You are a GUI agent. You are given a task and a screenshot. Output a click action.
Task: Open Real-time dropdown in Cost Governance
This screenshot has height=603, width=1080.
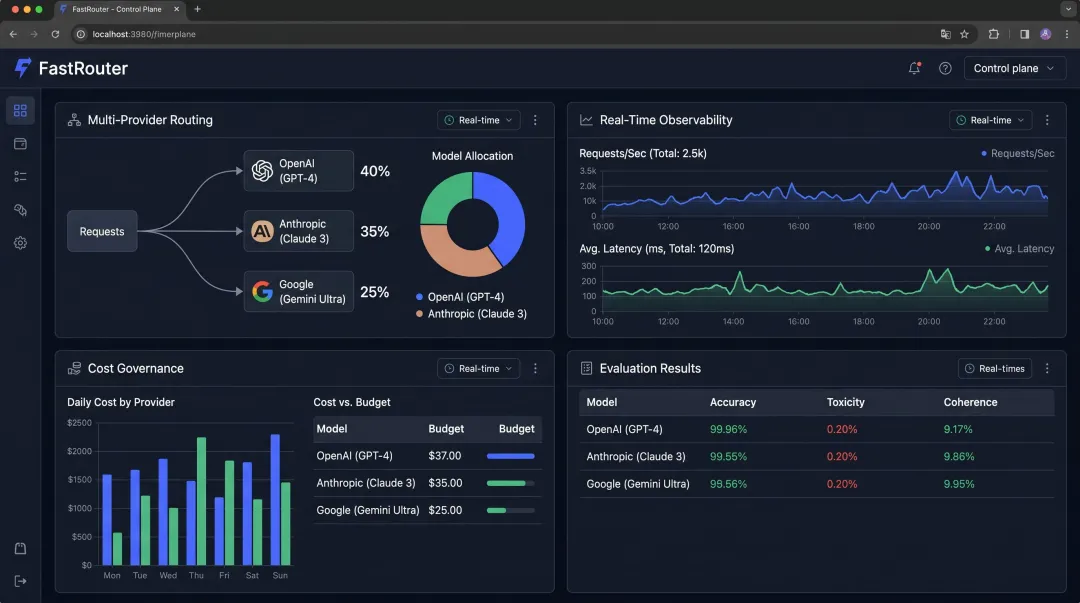(479, 369)
